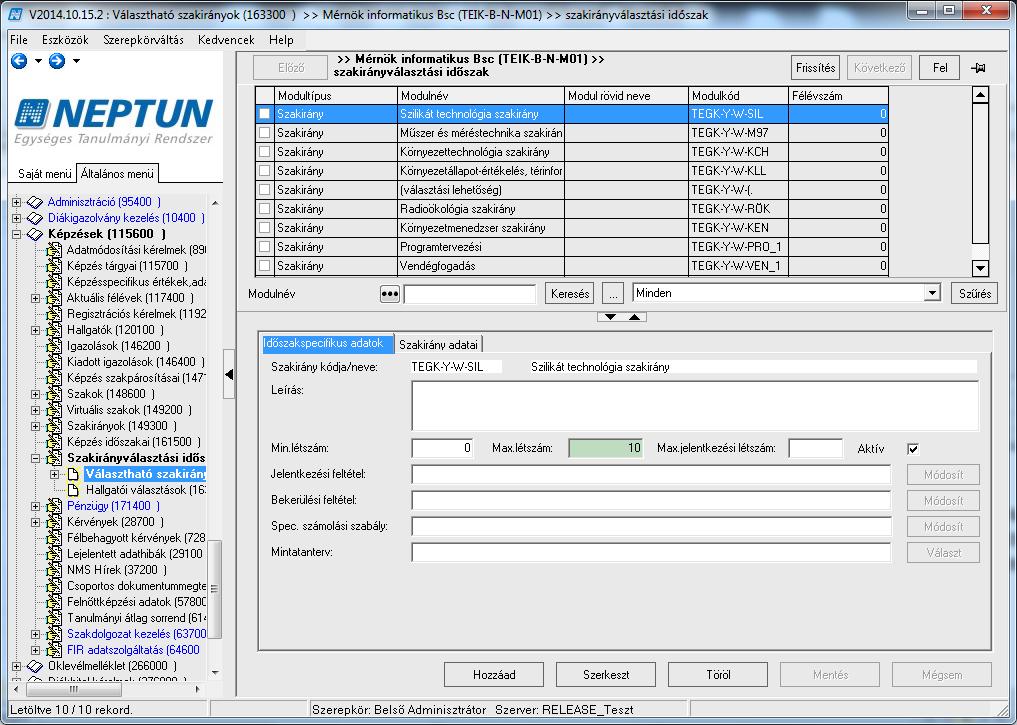Open the Eszközök menu
Viewport: 1017px width, 725px height.
pyautogui.click(x=65, y=40)
